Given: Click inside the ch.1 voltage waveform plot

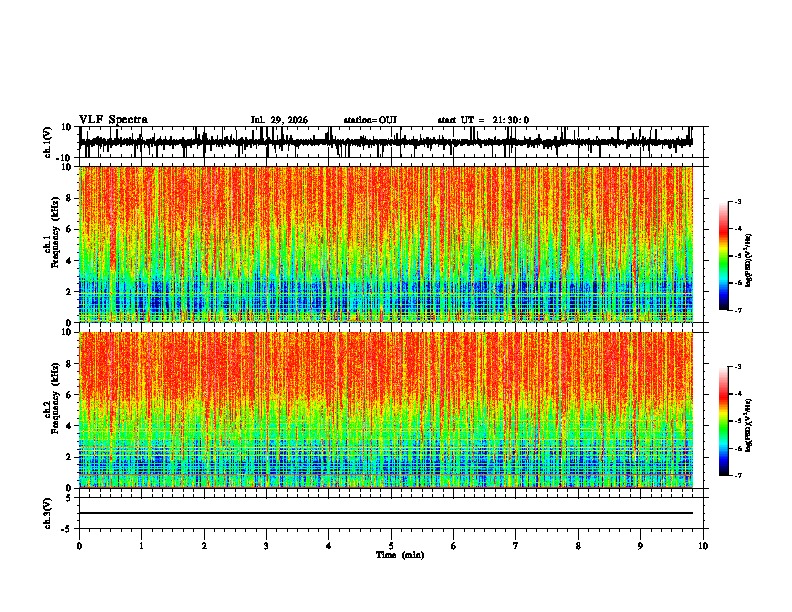Looking at the screenshot, I should coord(391,142).
